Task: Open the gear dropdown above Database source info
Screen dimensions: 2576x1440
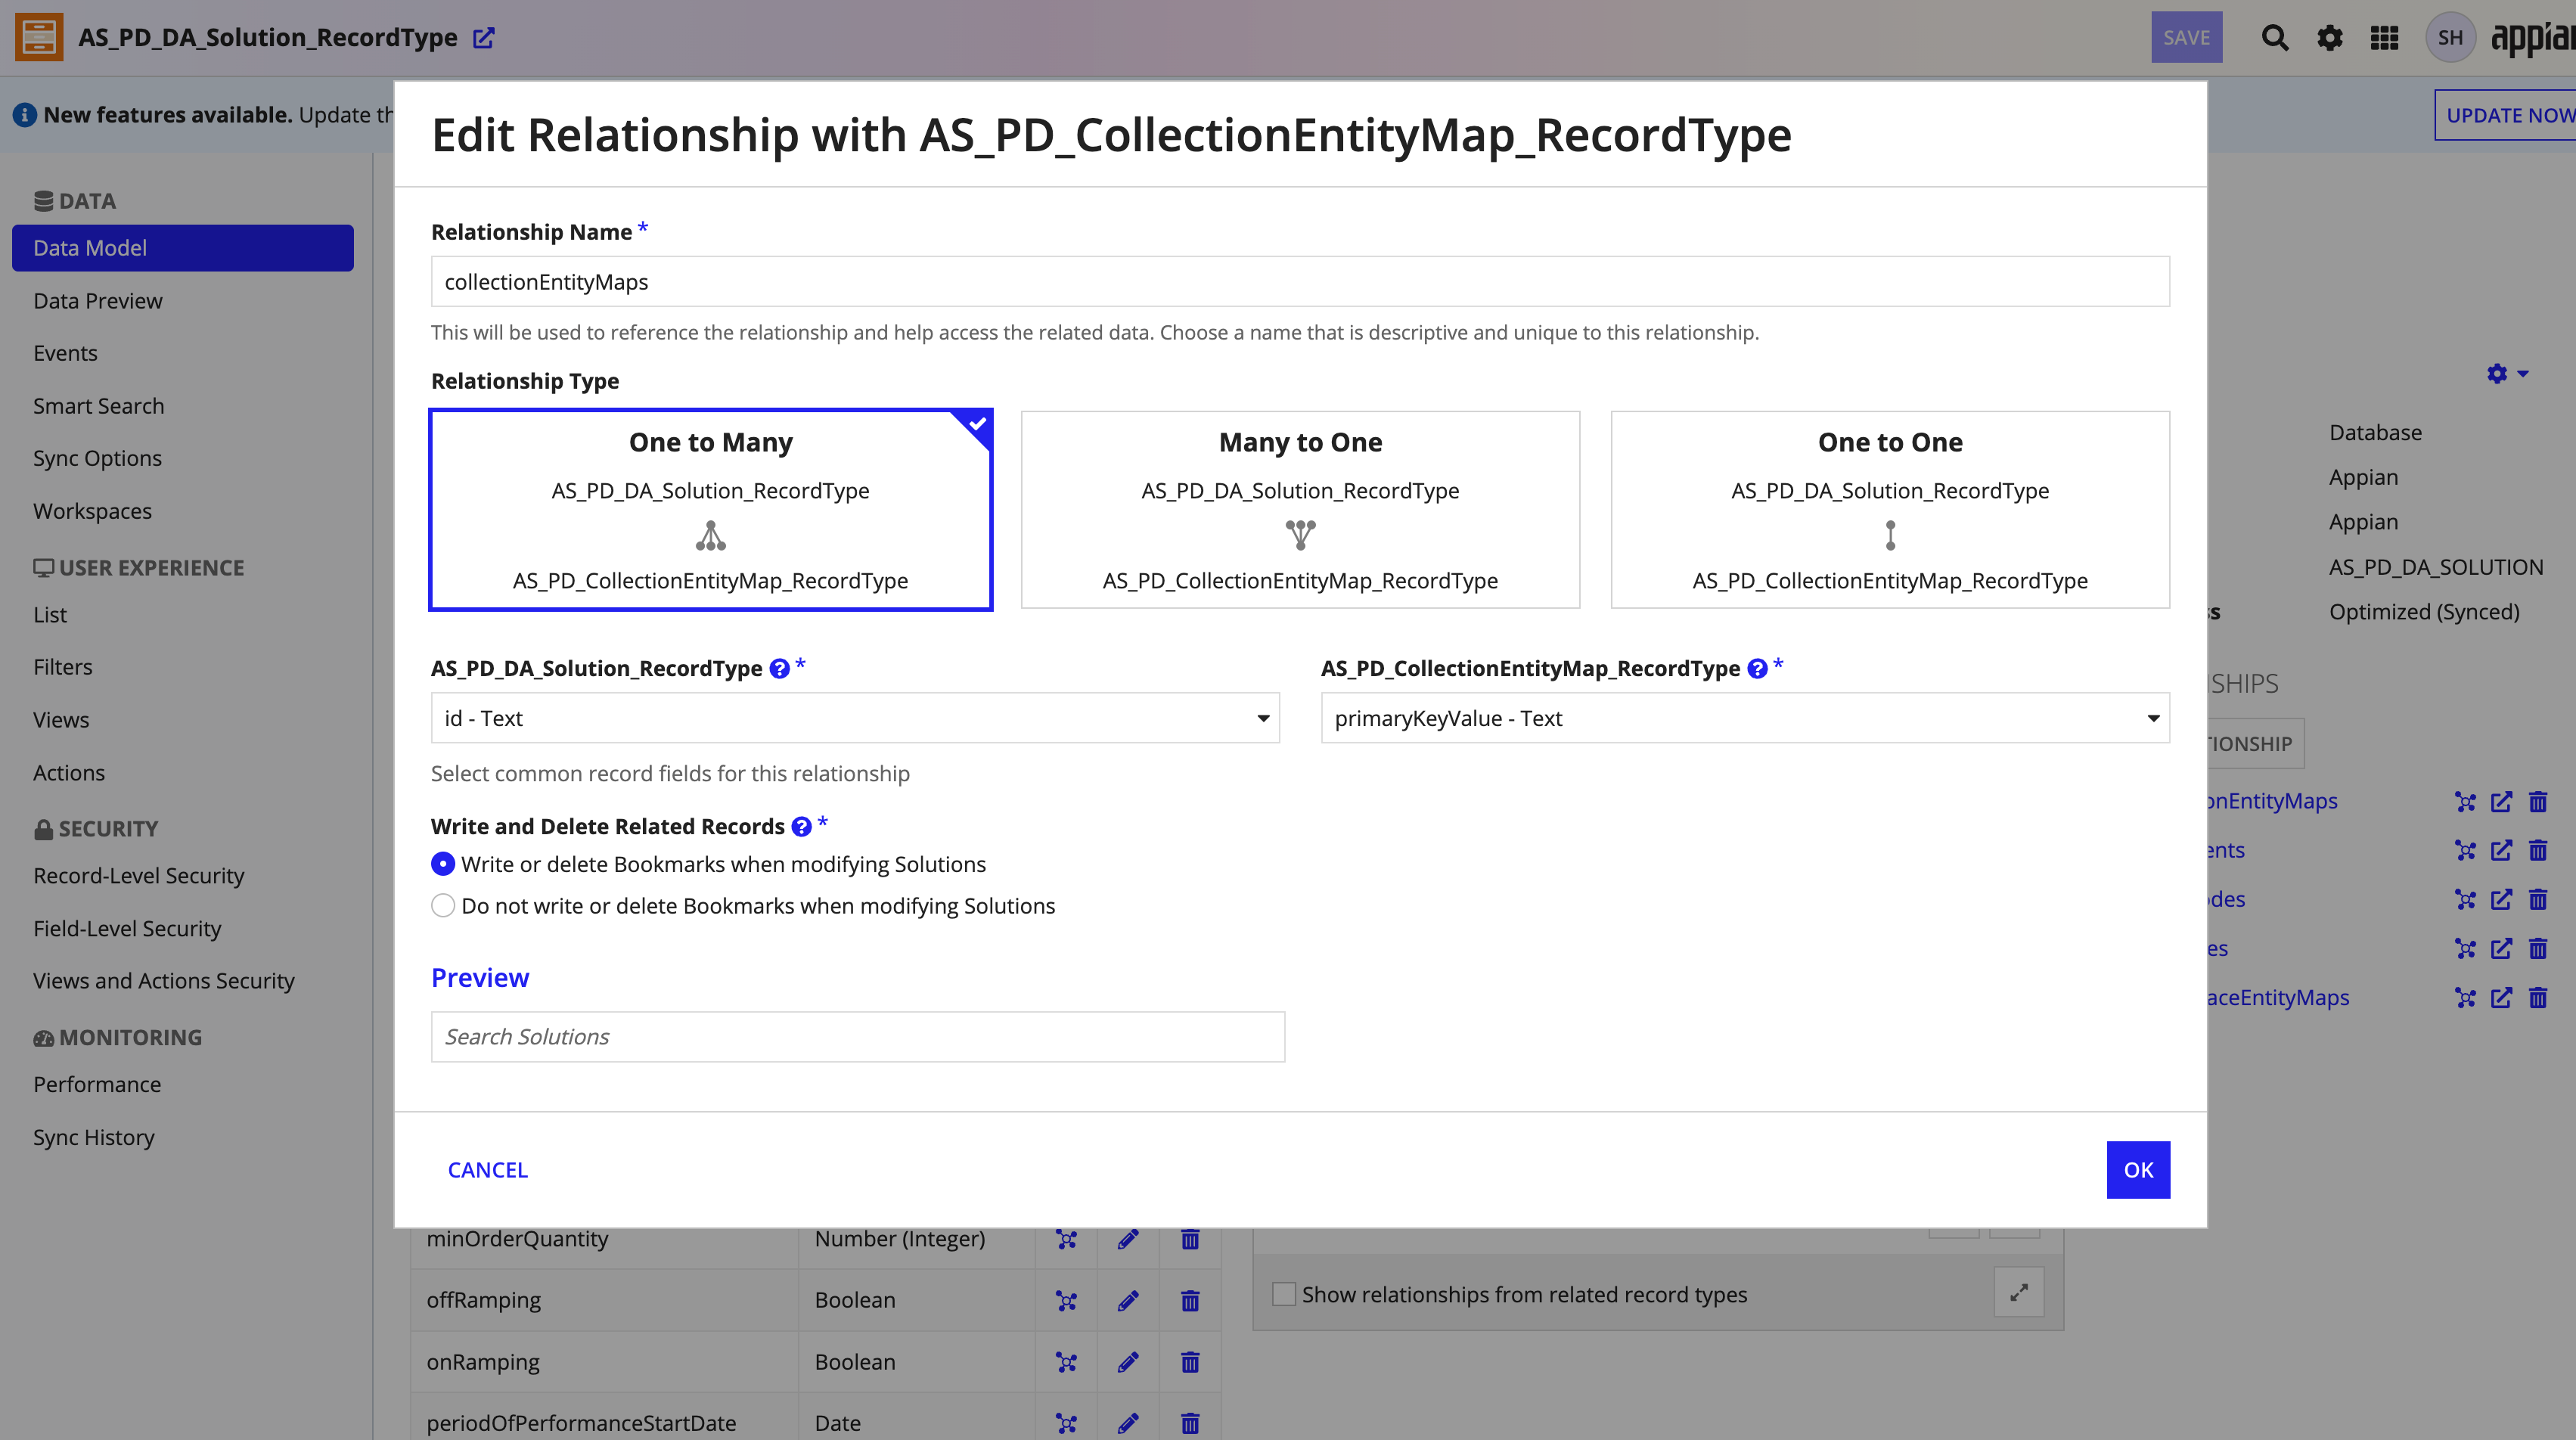Action: (2507, 373)
